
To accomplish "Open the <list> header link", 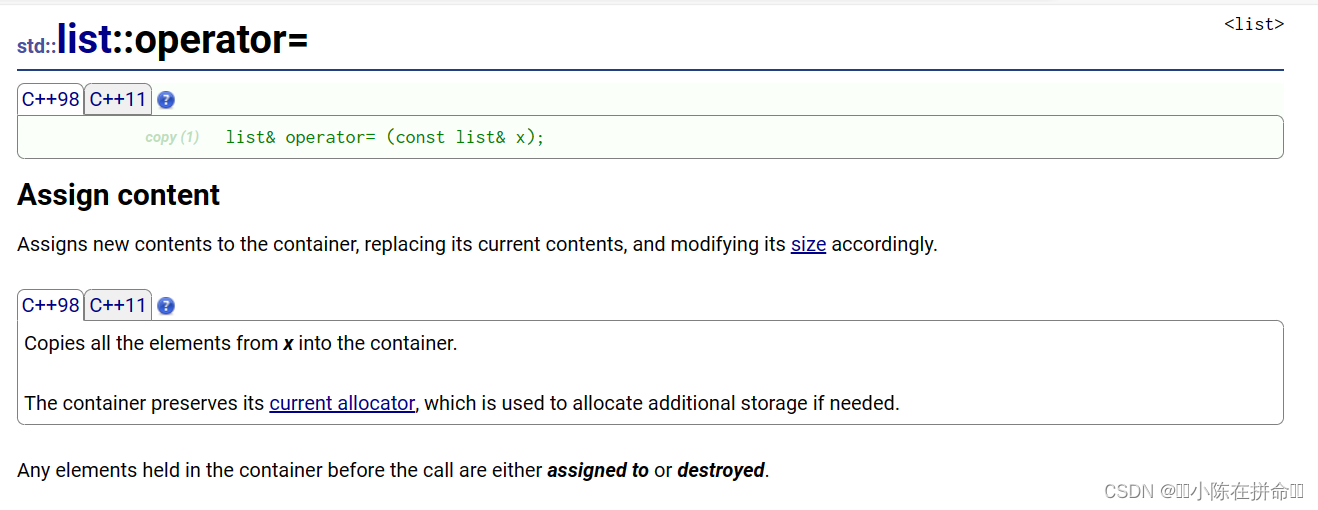I will (1254, 24).
